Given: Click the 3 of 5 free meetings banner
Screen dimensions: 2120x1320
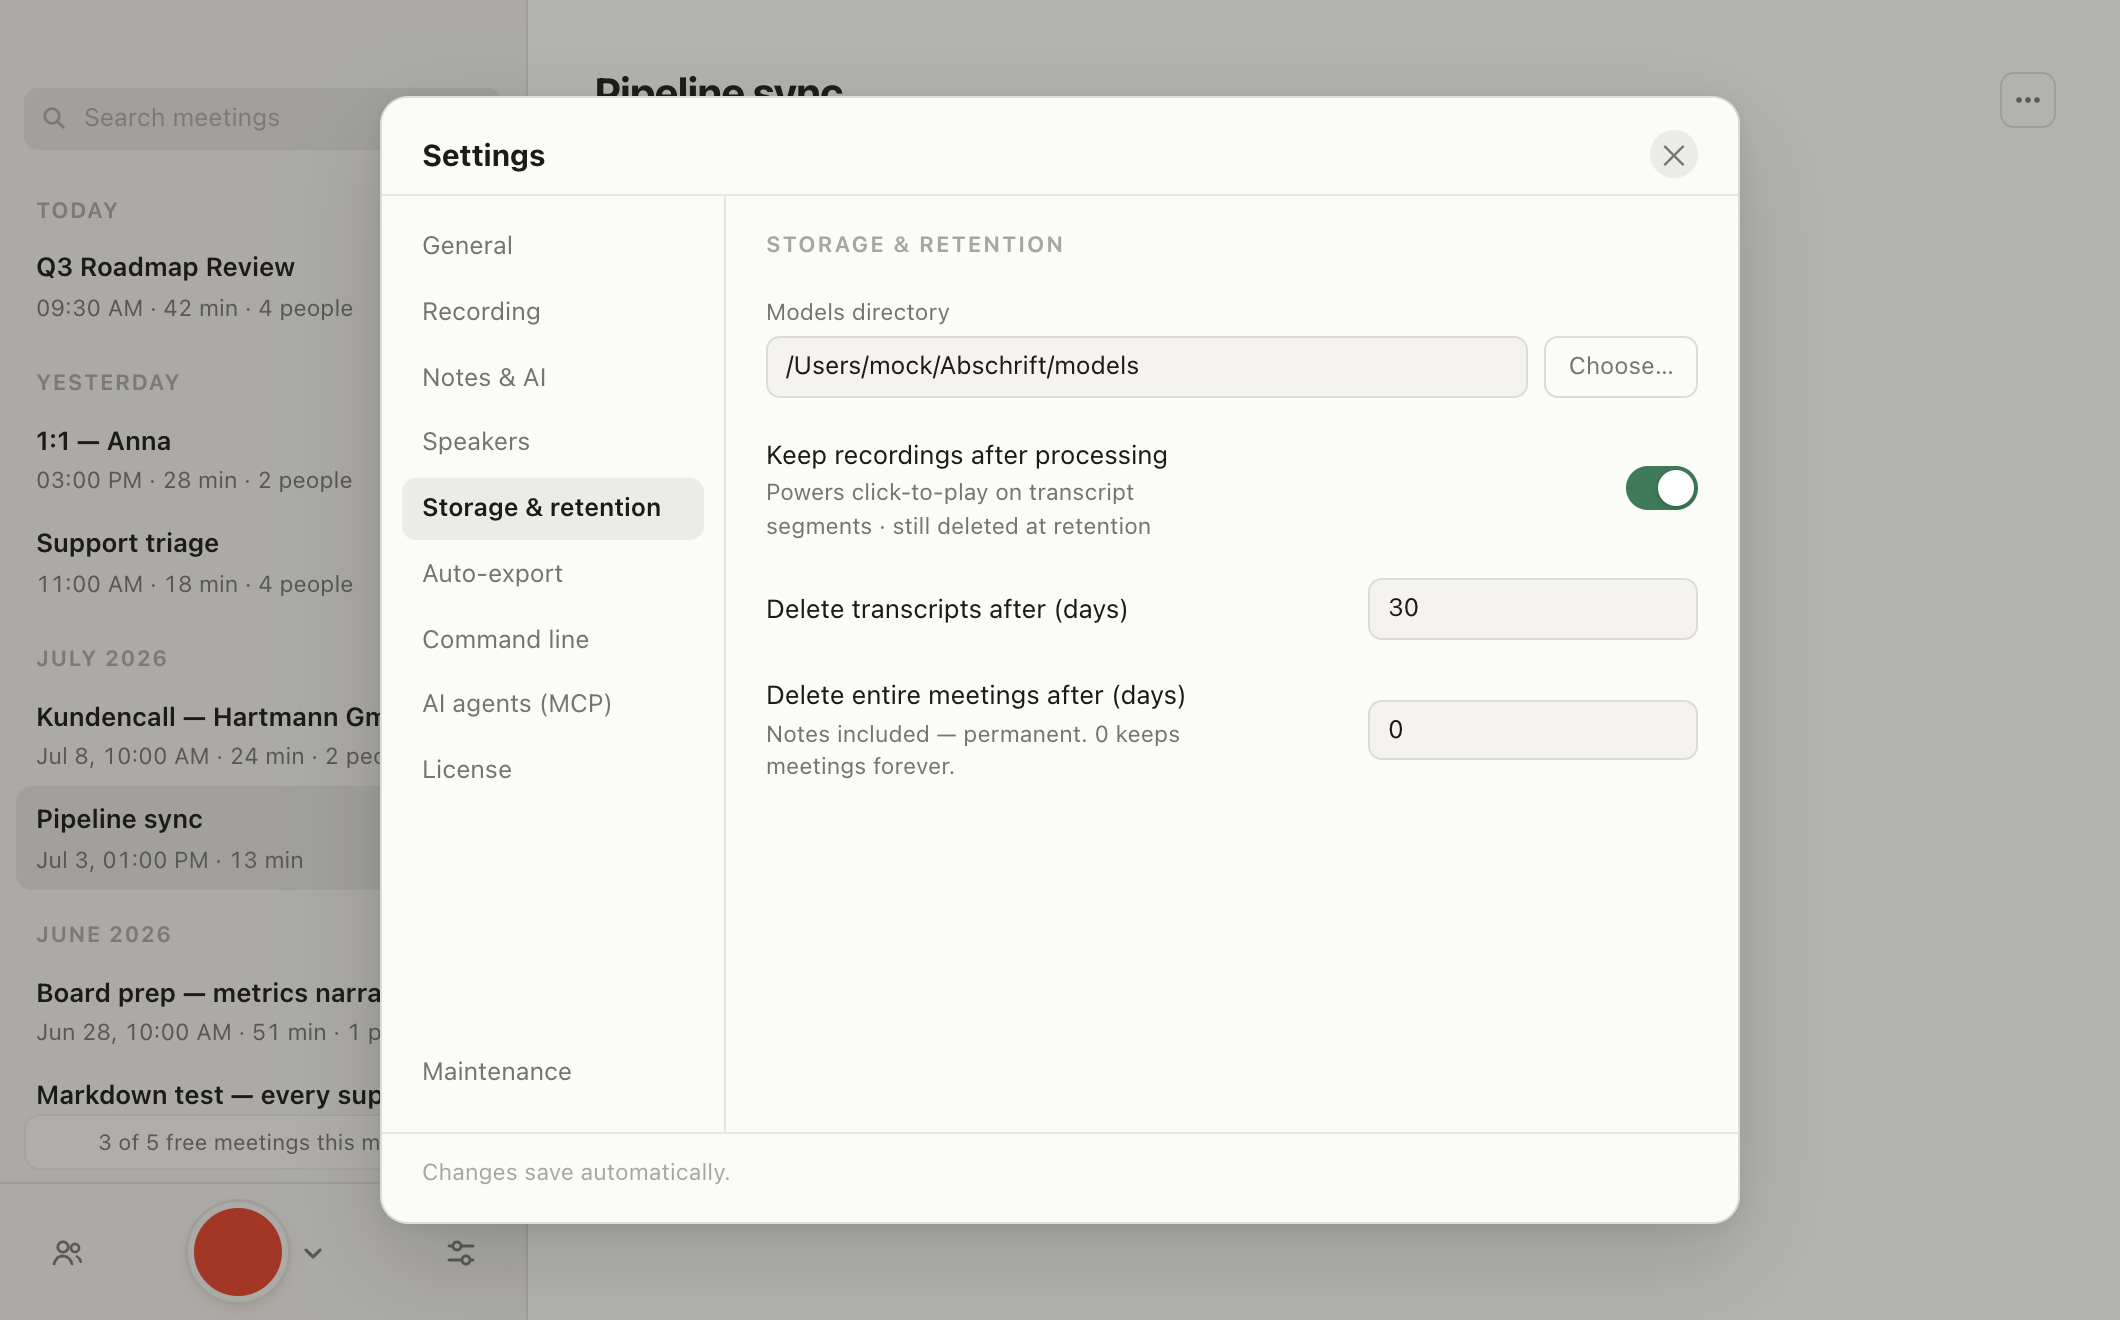Looking at the screenshot, I should point(203,1142).
